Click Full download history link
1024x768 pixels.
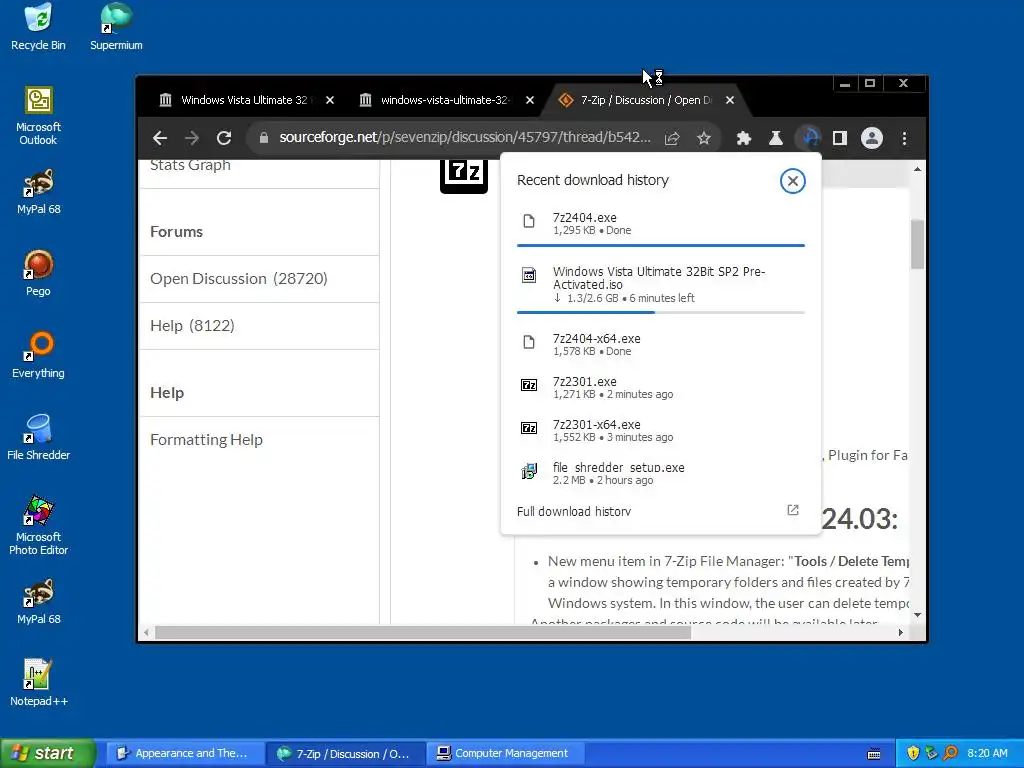pyautogui.click(x=573, y=511)
